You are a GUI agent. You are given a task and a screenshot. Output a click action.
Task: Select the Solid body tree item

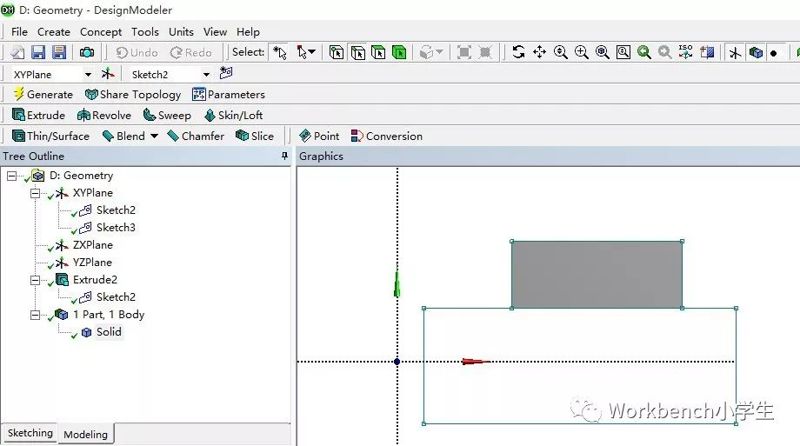(x=109, y=332)
